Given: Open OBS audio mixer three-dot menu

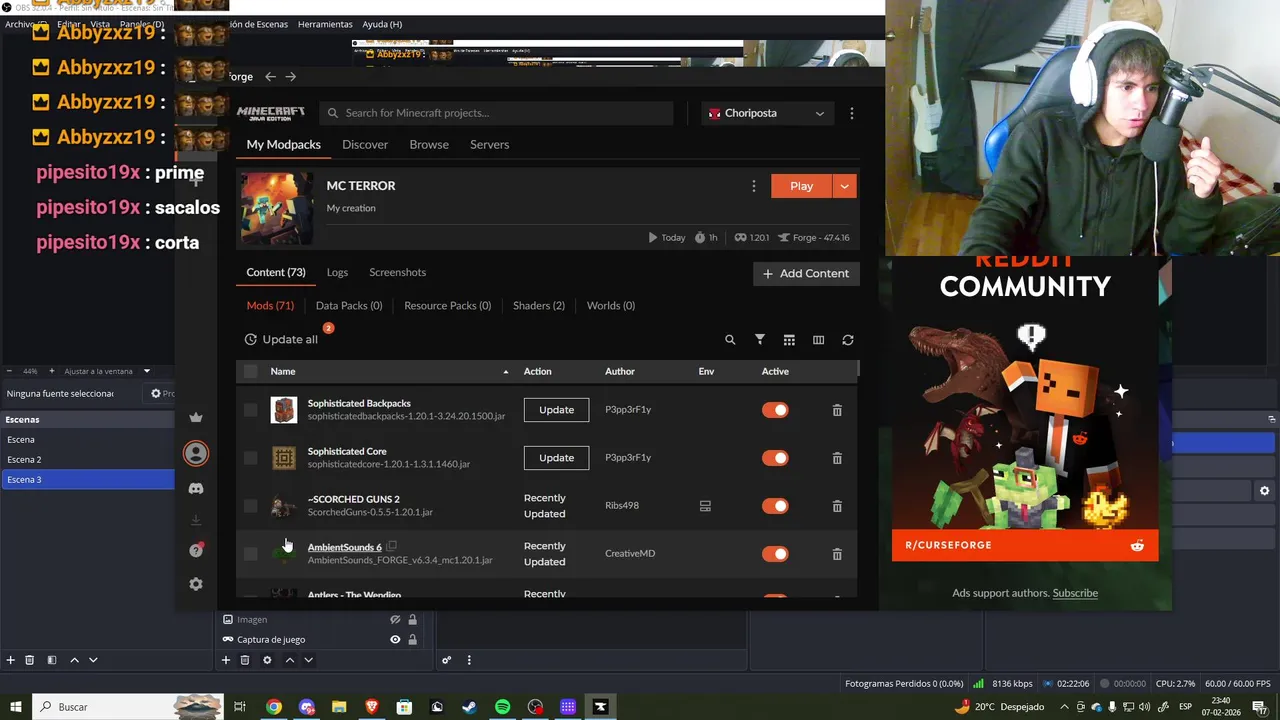Looking at the screenshot, I should (x=469, y=660).
